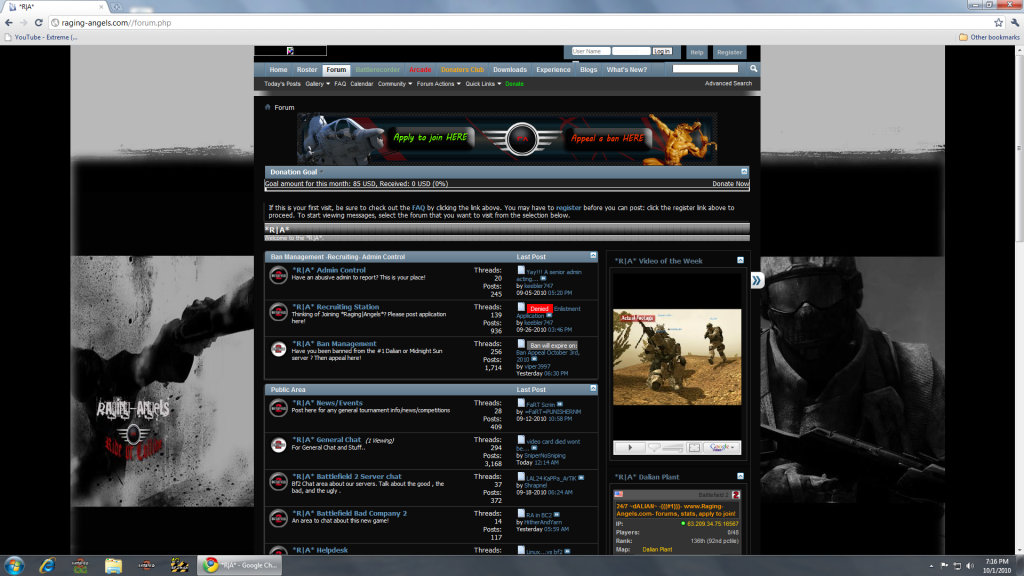This screenshot has height=576, width=1024.
Task: Click the video player volume slider
Action: coord(674,447)
